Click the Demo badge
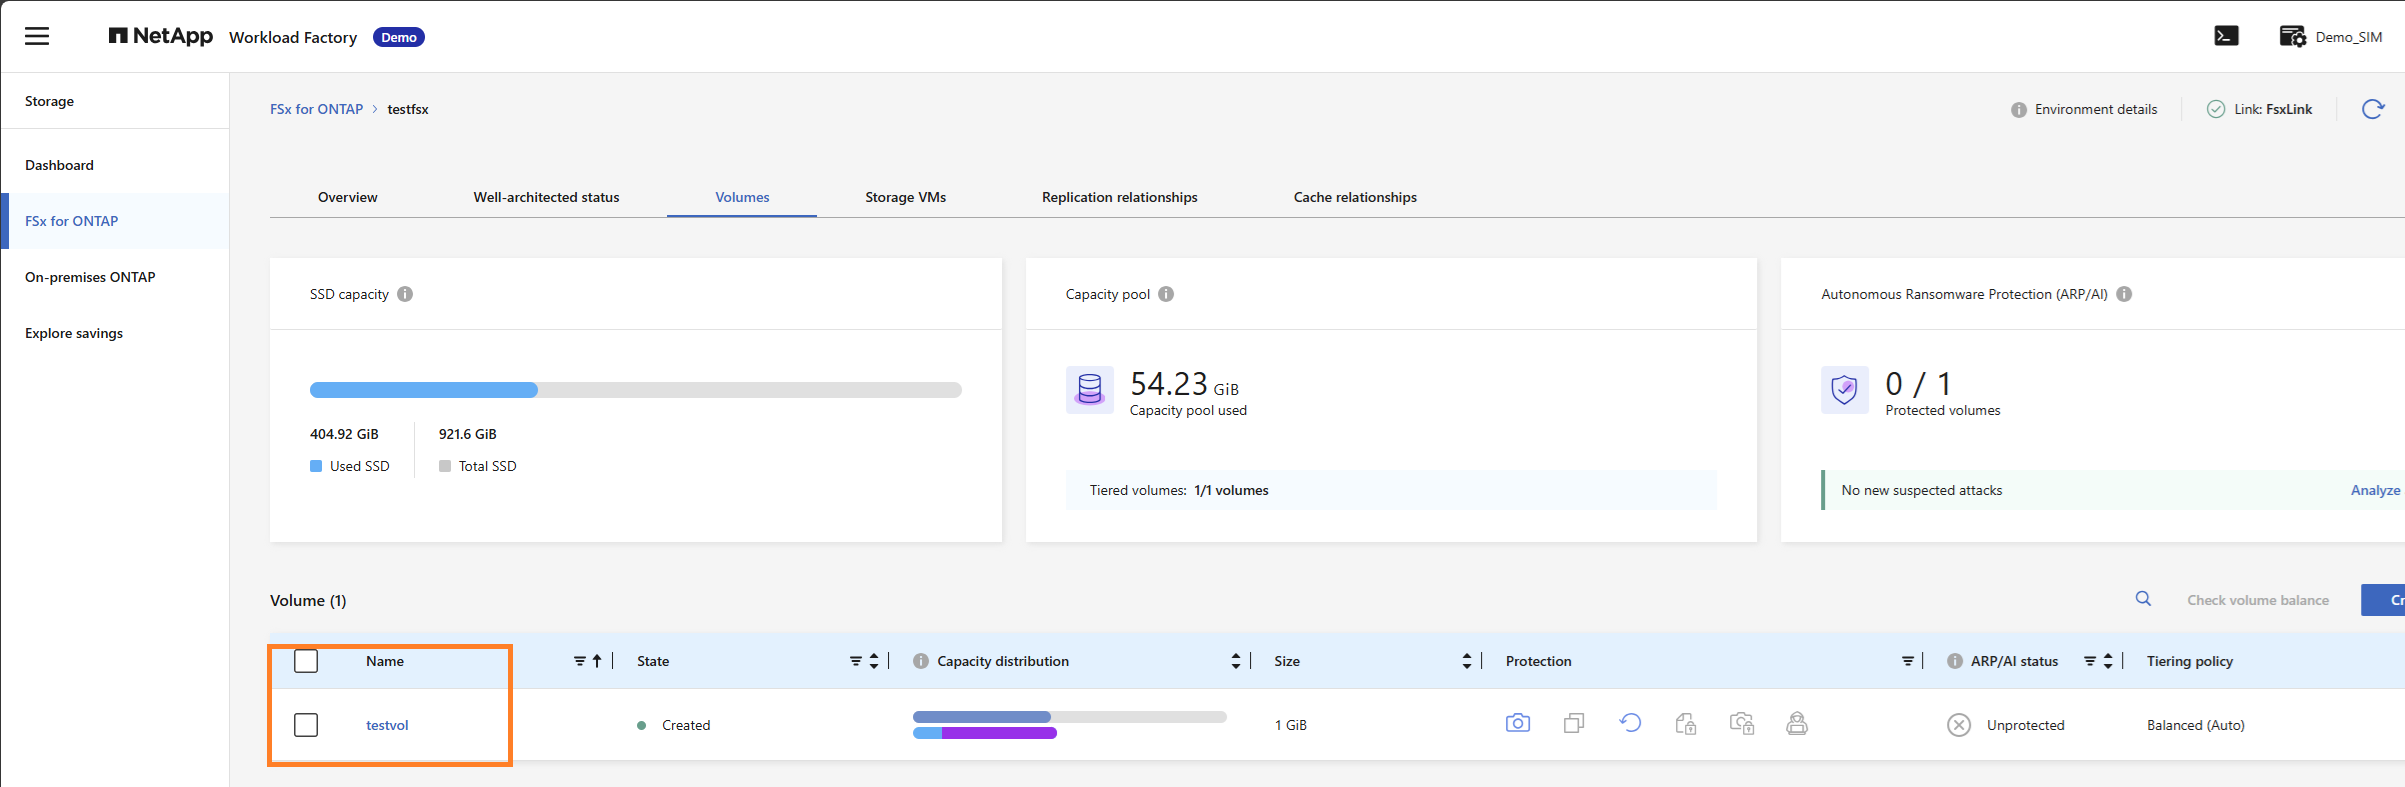2405x787 pixels. point(398,37)
